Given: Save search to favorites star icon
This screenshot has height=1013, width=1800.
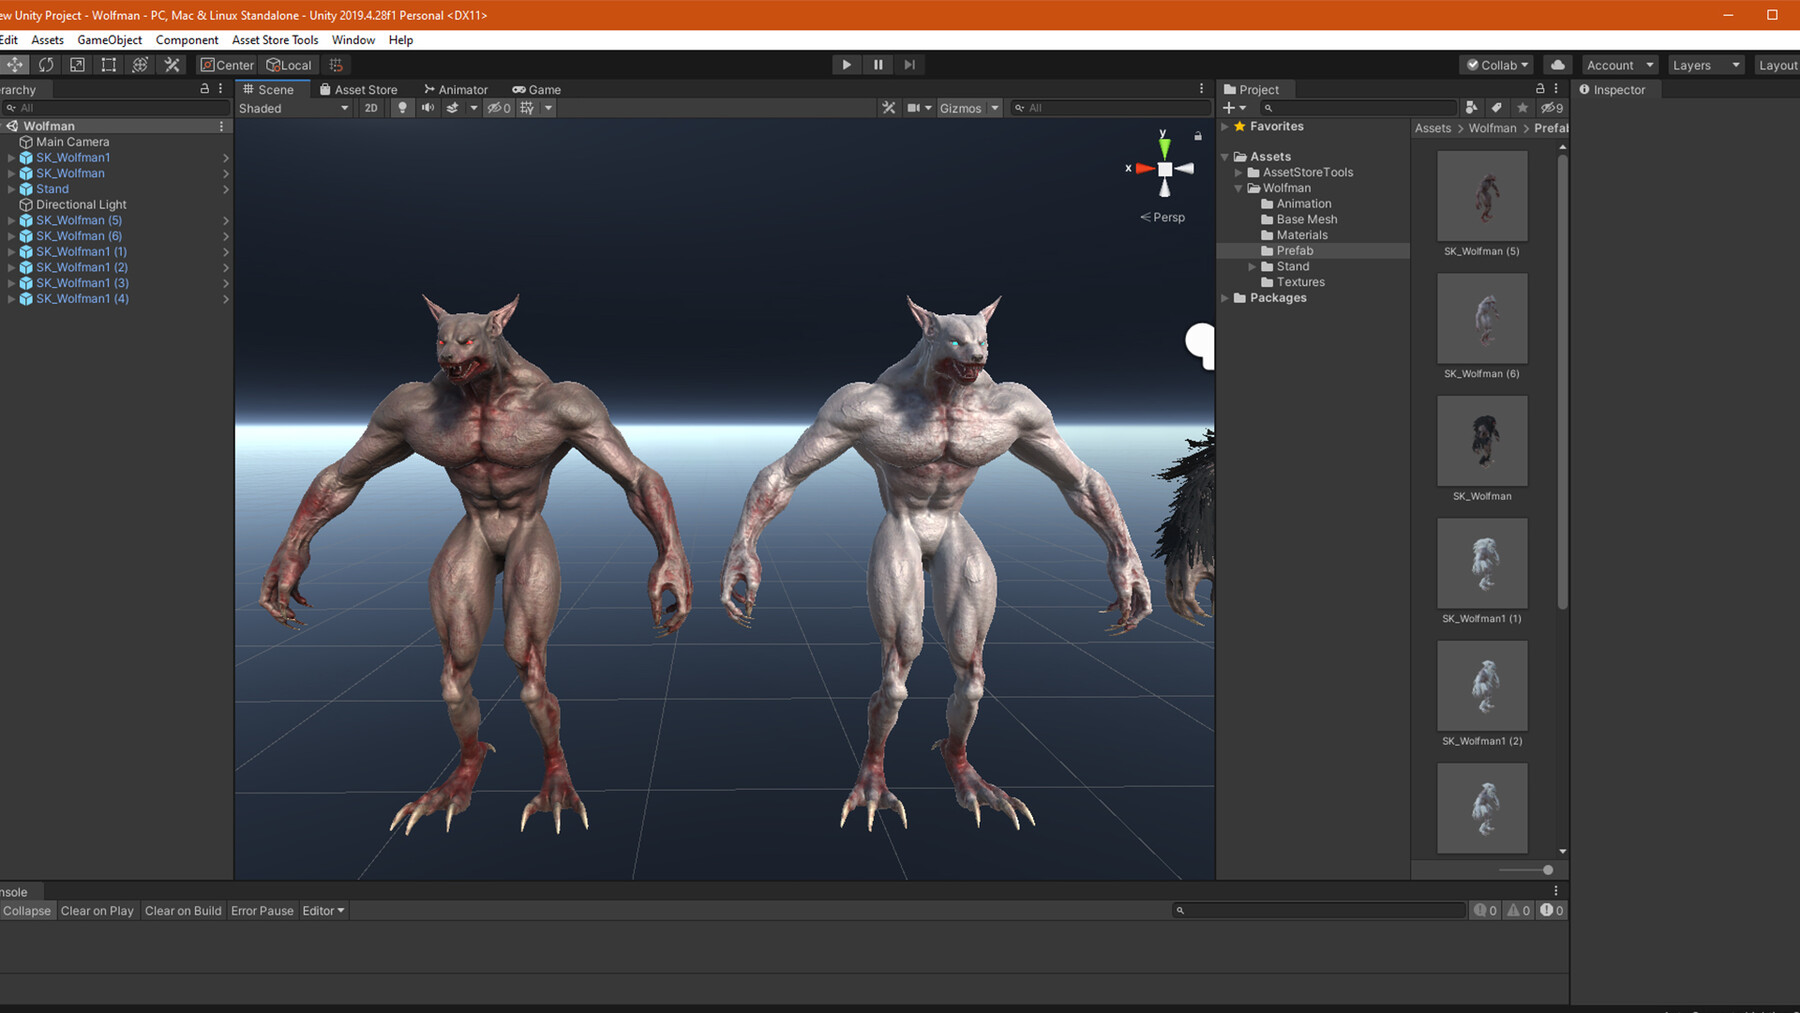Looking at the screenshot, I should 1522,108.
